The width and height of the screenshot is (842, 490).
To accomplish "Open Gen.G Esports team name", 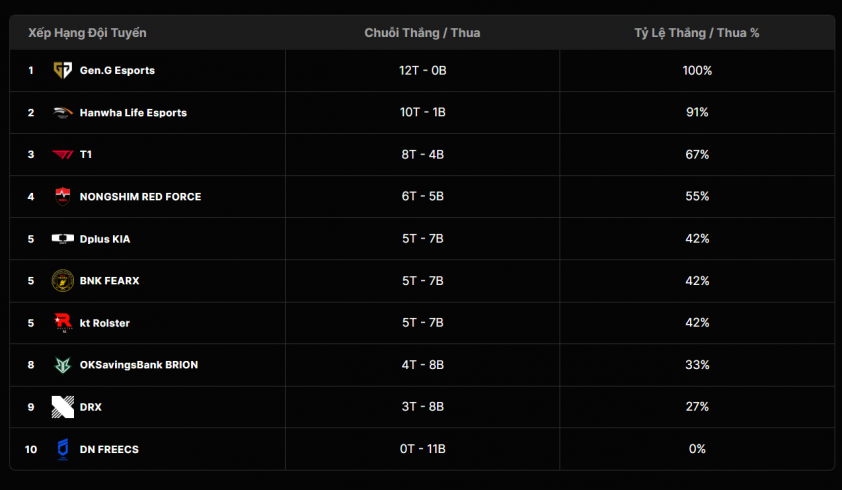I will point(117,70).
